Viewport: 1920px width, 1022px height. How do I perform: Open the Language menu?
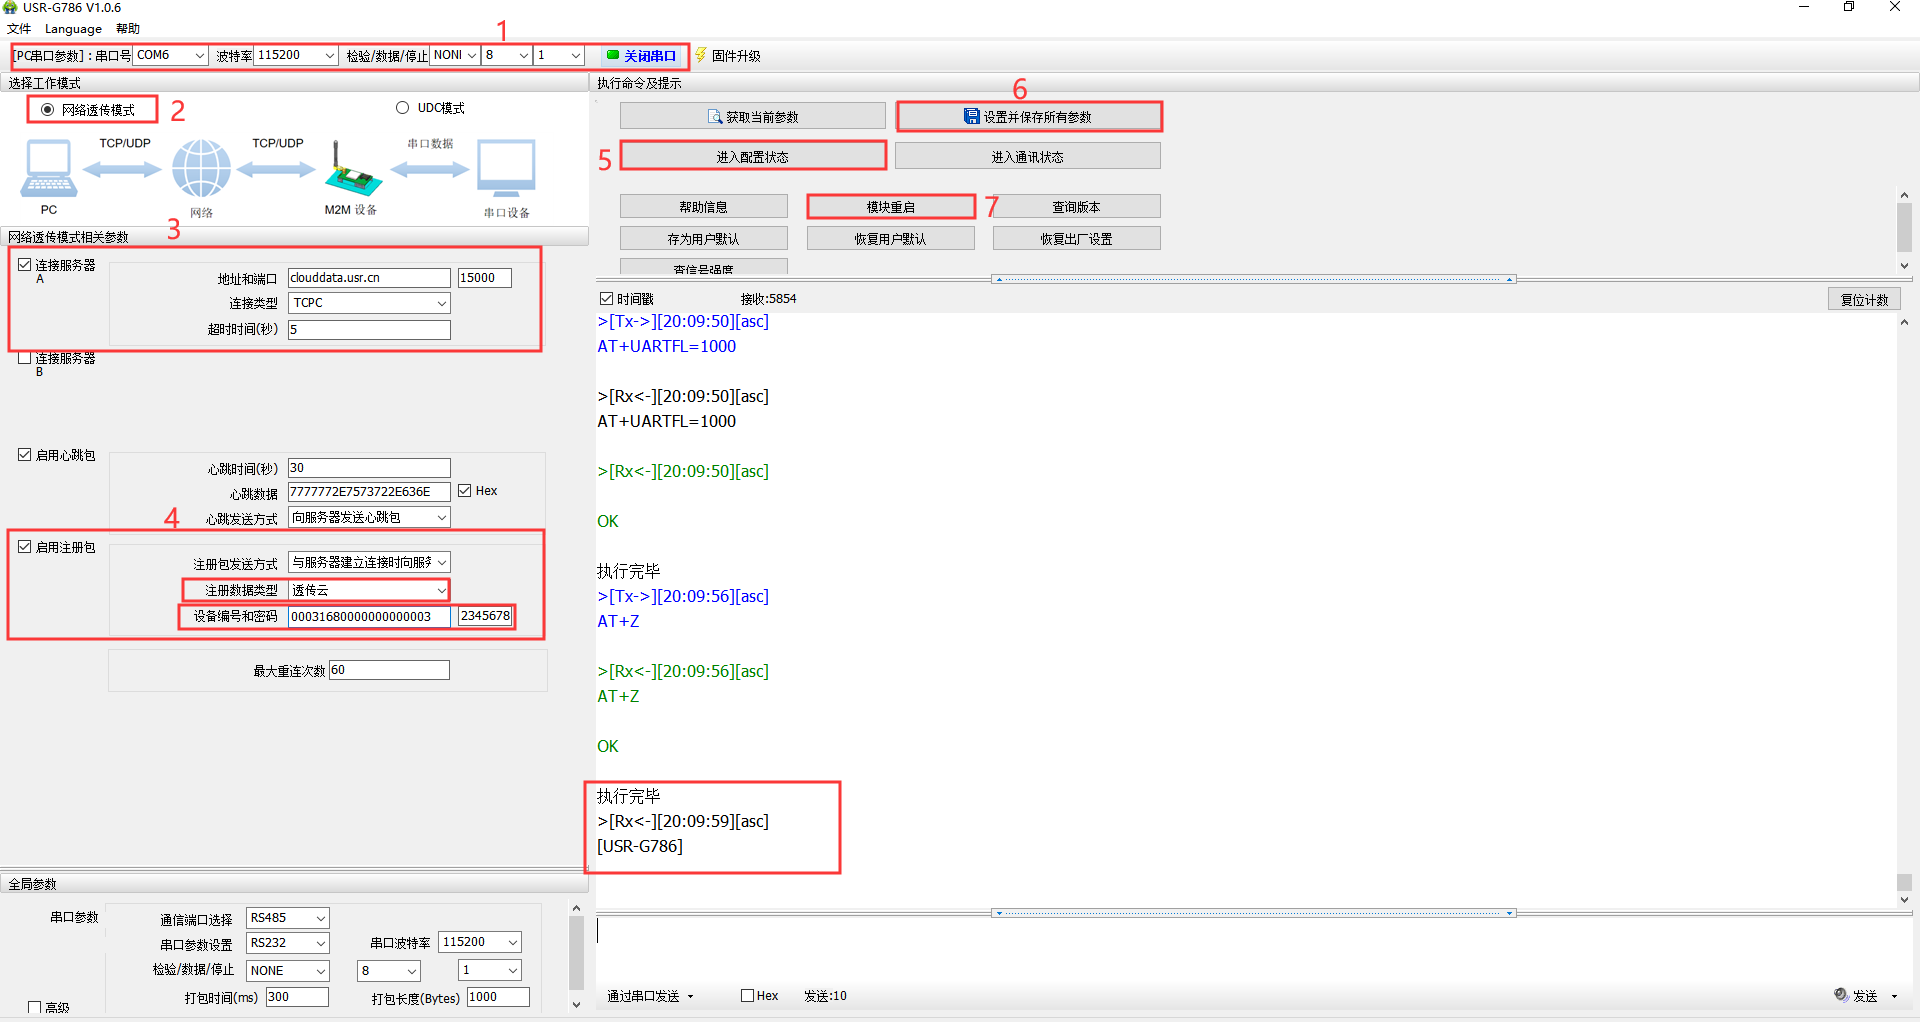pos(73,29)
